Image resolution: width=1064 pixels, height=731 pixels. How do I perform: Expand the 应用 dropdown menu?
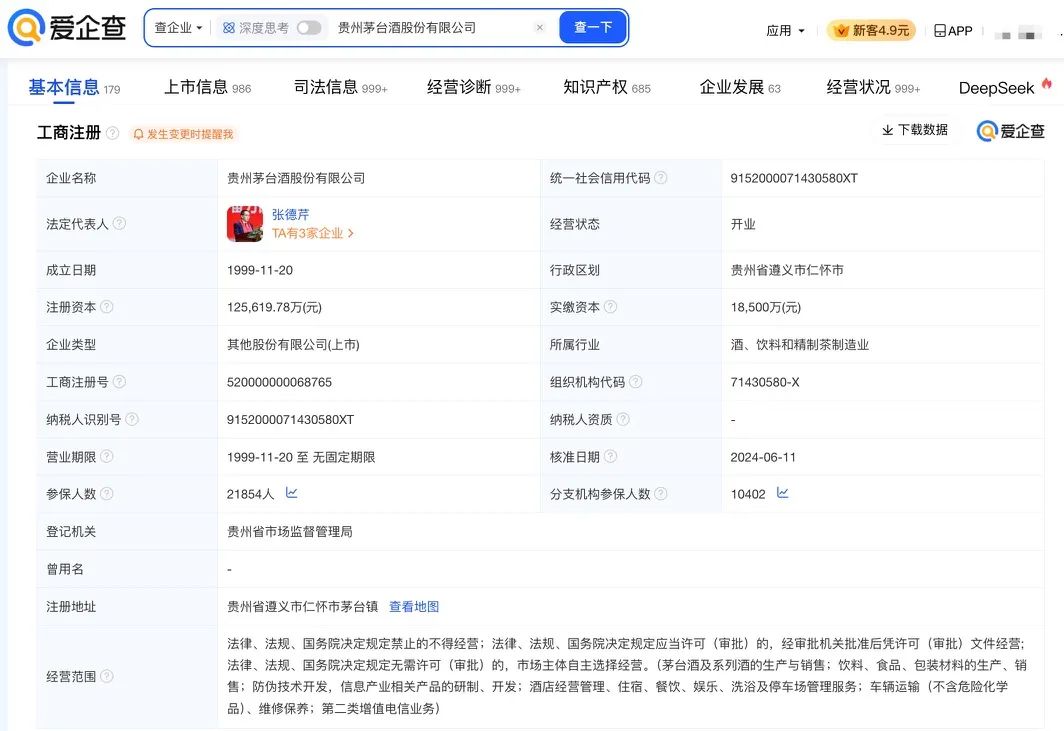tap(784, 31)
